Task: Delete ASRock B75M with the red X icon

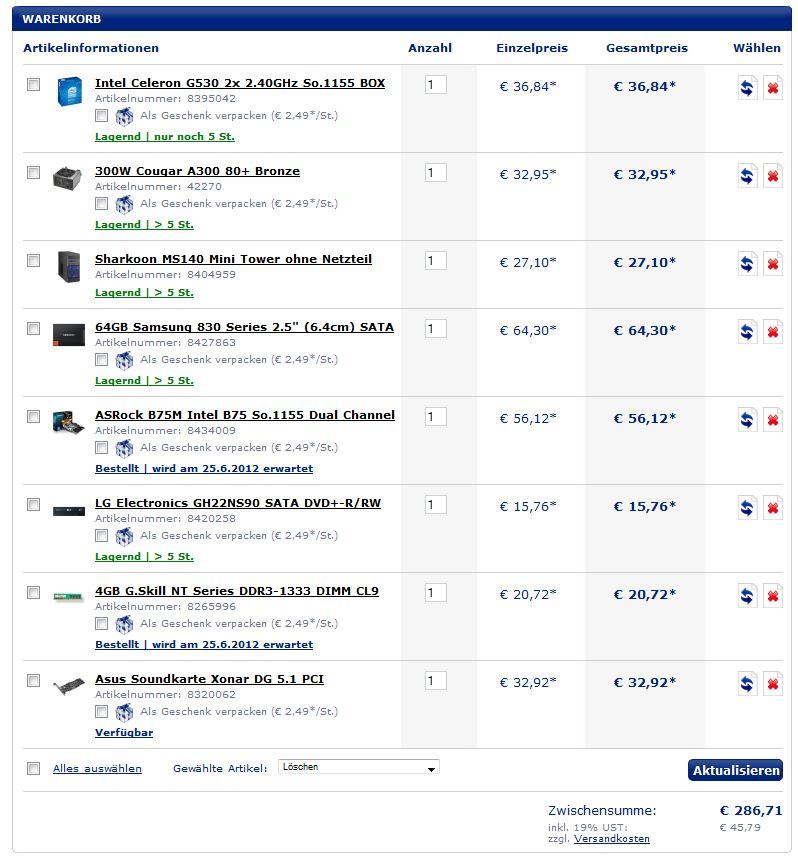Action: [x=772, y=420]
